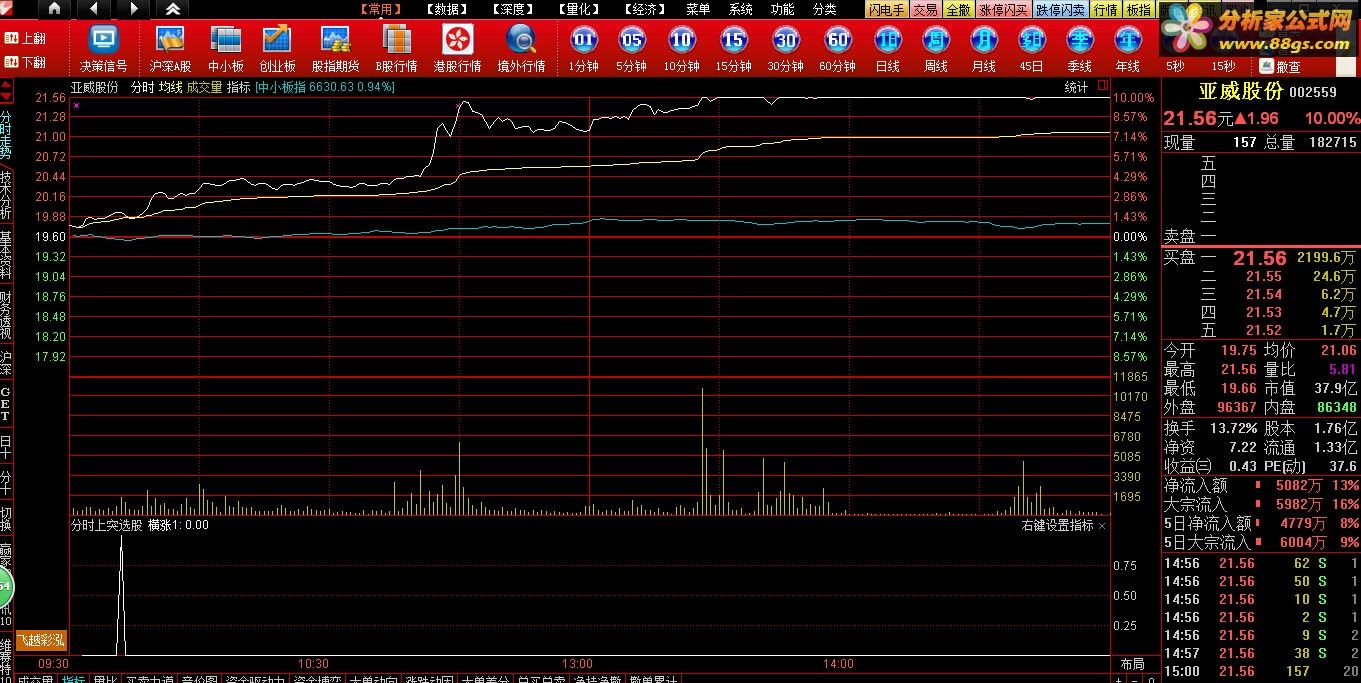1361x683 pixels.
Task: Open the 创业板 board icon
Action: [x=277, y=48]
